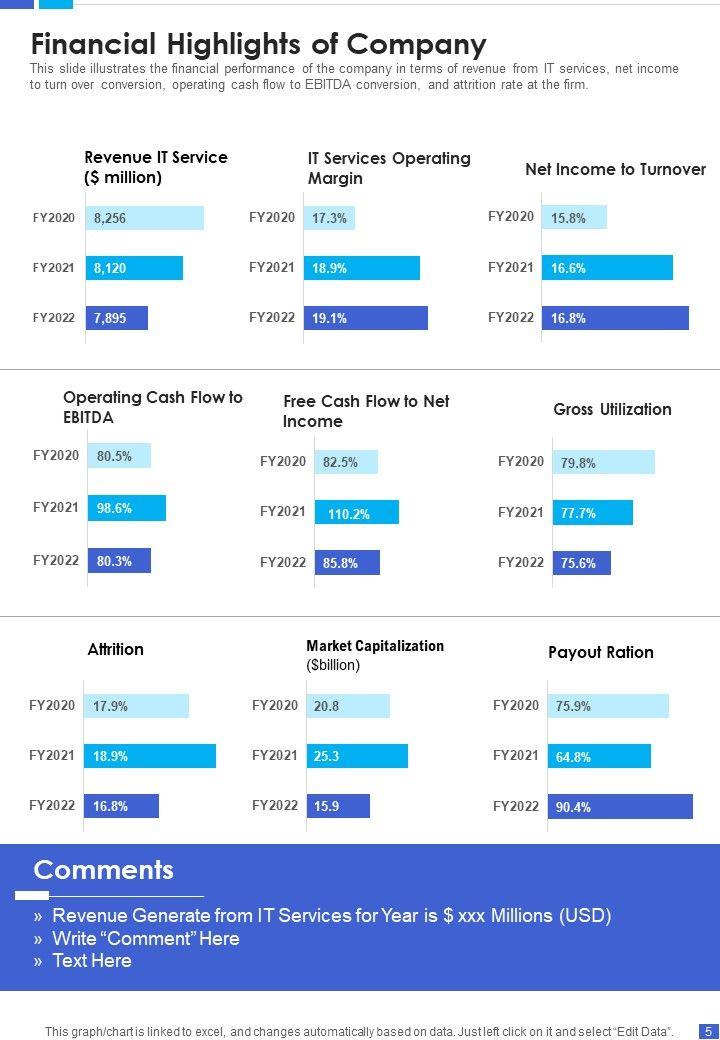Click the slide number 5 badge

[x=707, y=1031]
